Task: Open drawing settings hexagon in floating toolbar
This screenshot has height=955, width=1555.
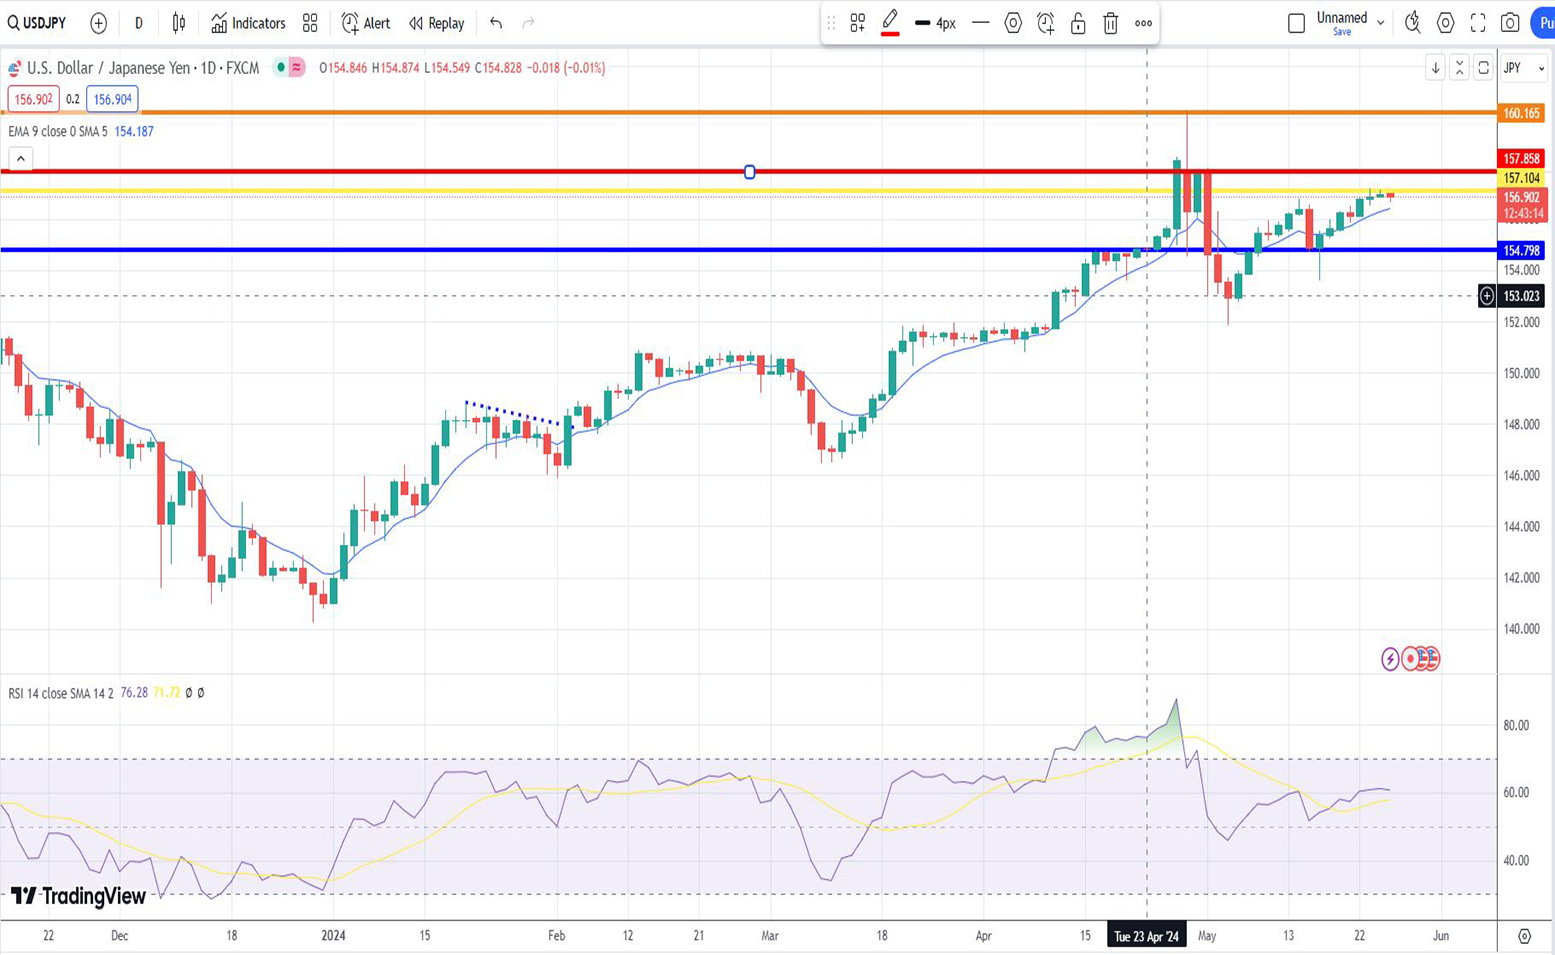Action: (x=1013, y=23)
